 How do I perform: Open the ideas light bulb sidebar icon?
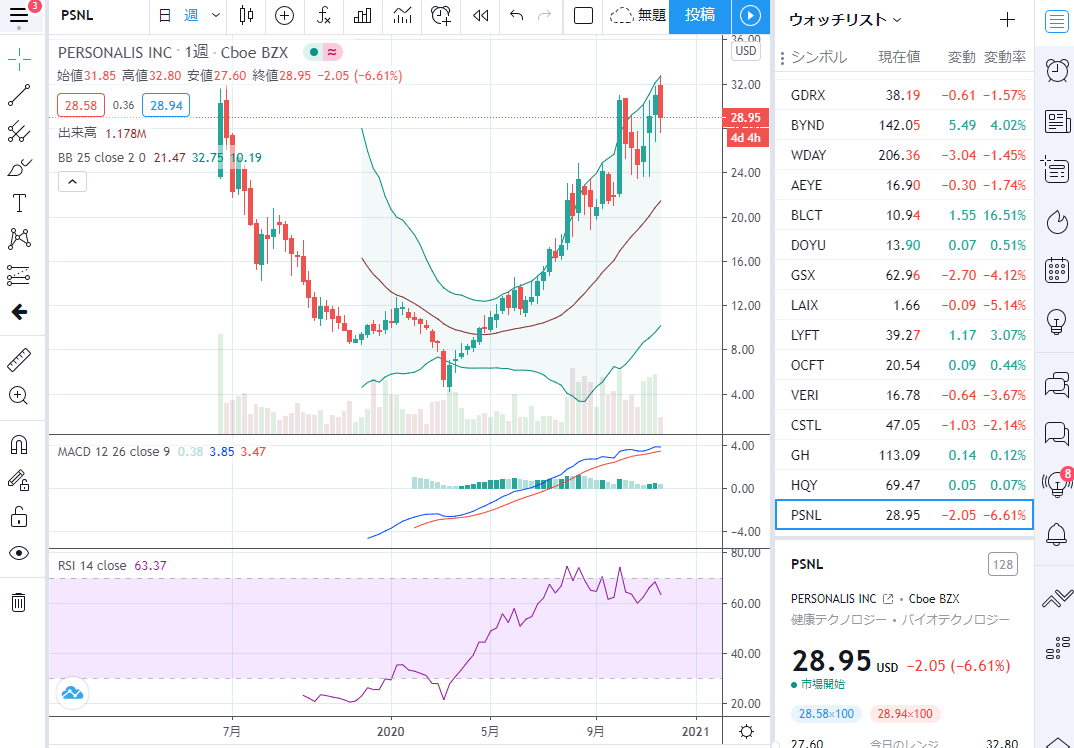[1057, 321]
